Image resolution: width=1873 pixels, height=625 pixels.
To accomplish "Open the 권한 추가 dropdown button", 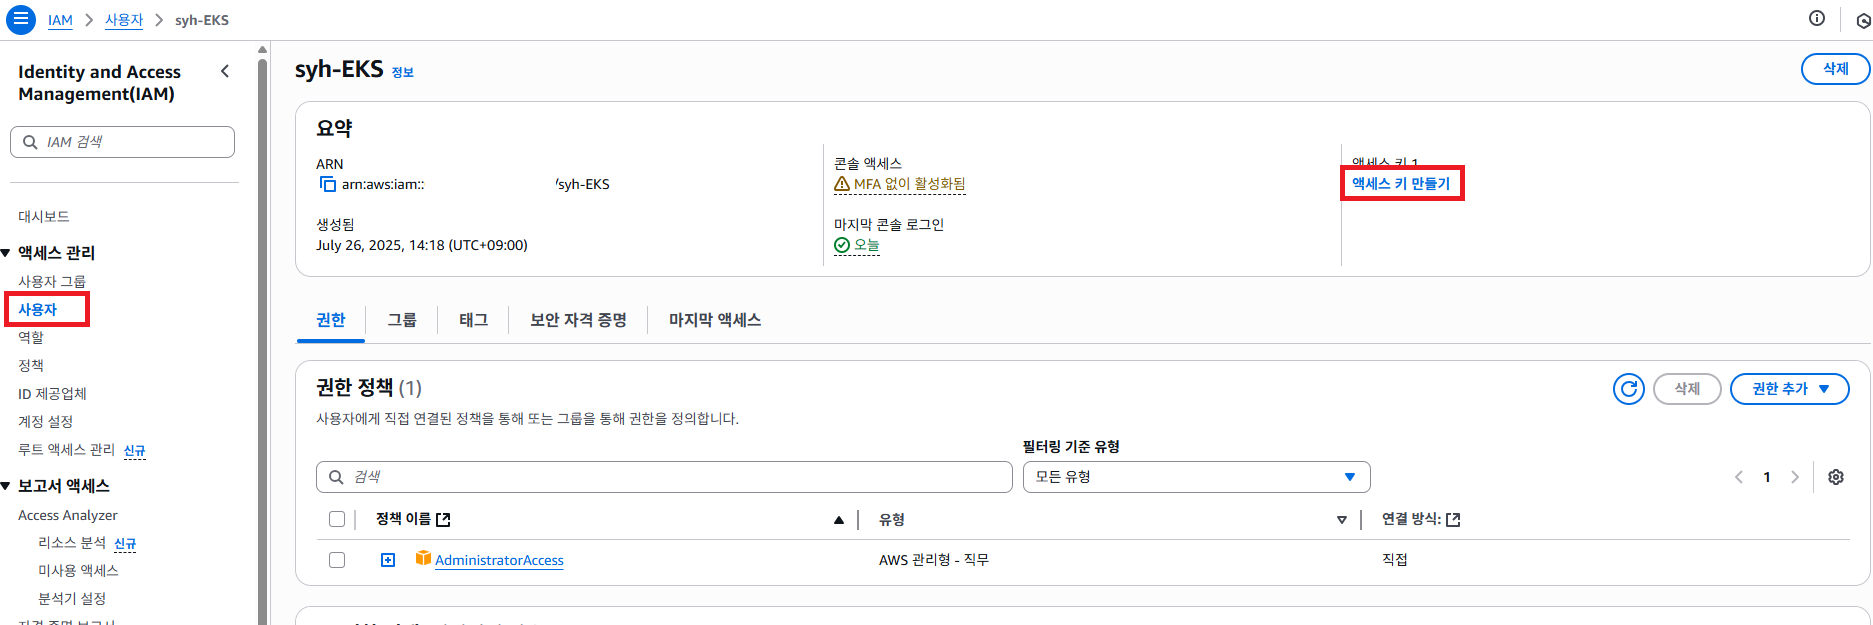I will pyautogui.click(x=1789, y=389).
